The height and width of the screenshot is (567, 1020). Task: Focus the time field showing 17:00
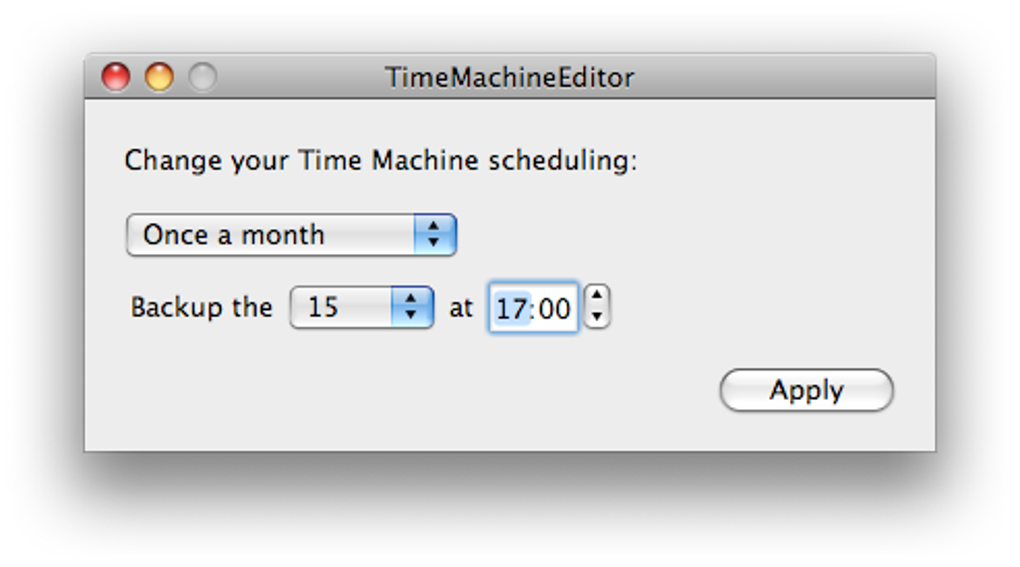click(533, 308)
